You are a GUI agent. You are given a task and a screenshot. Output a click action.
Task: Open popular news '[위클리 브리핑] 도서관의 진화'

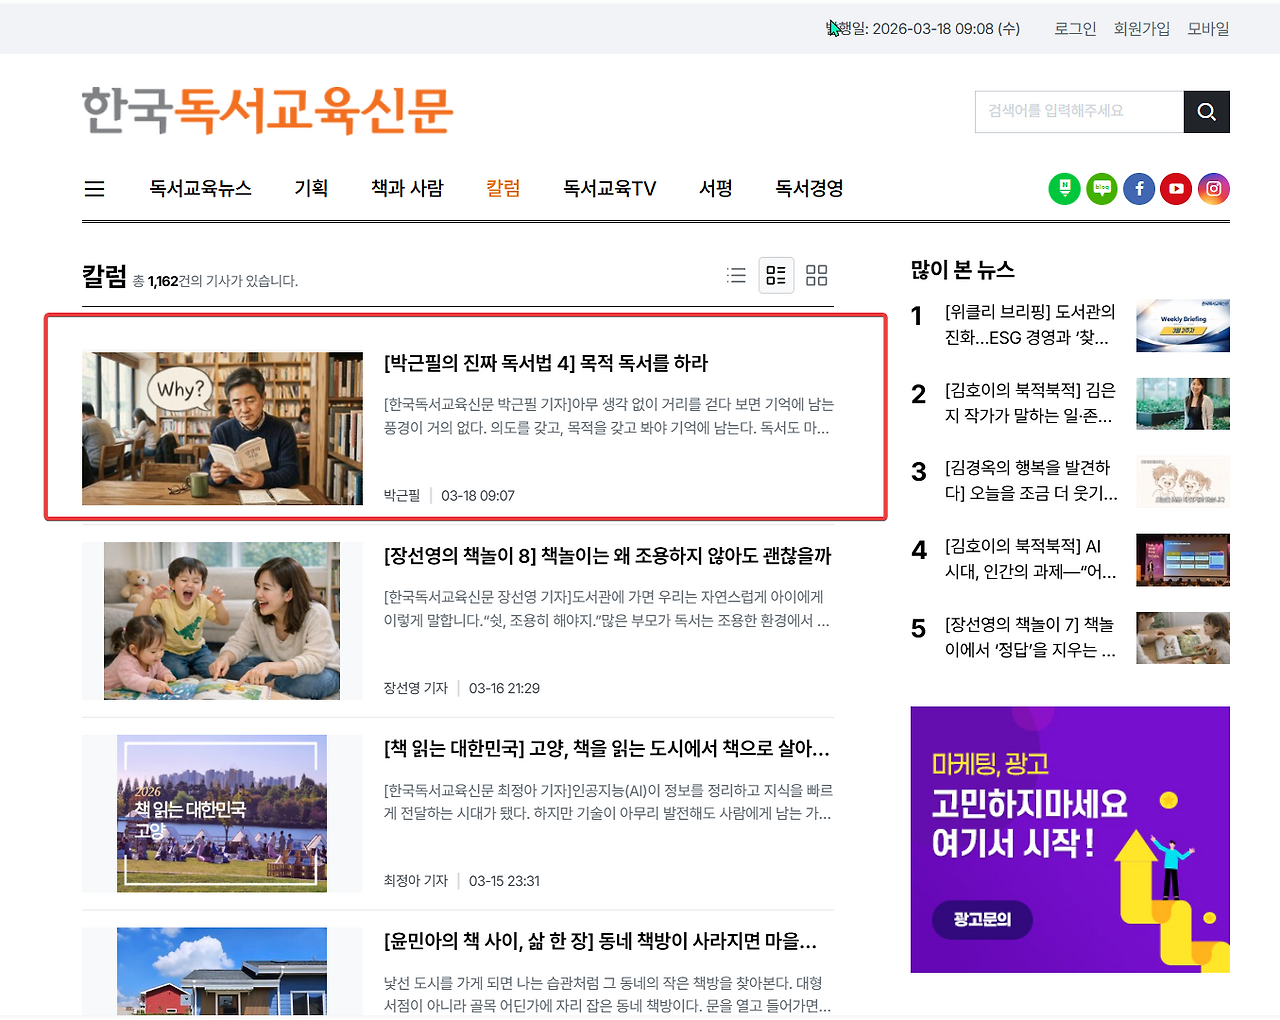coord(1030,325)
